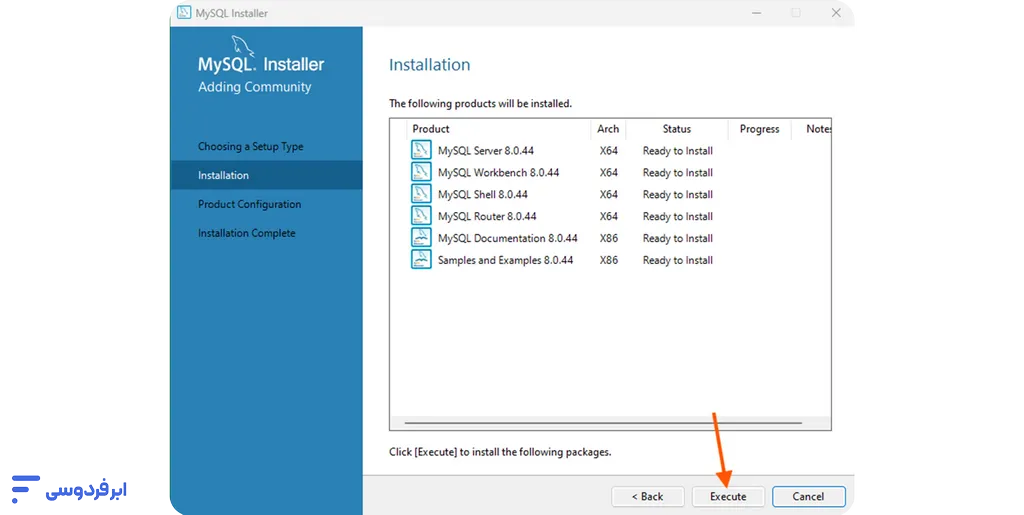The image size is (1024, 515).
Task: Click the MySQL Shell 8.0.44 icon
Action: (x=420, y=195)
